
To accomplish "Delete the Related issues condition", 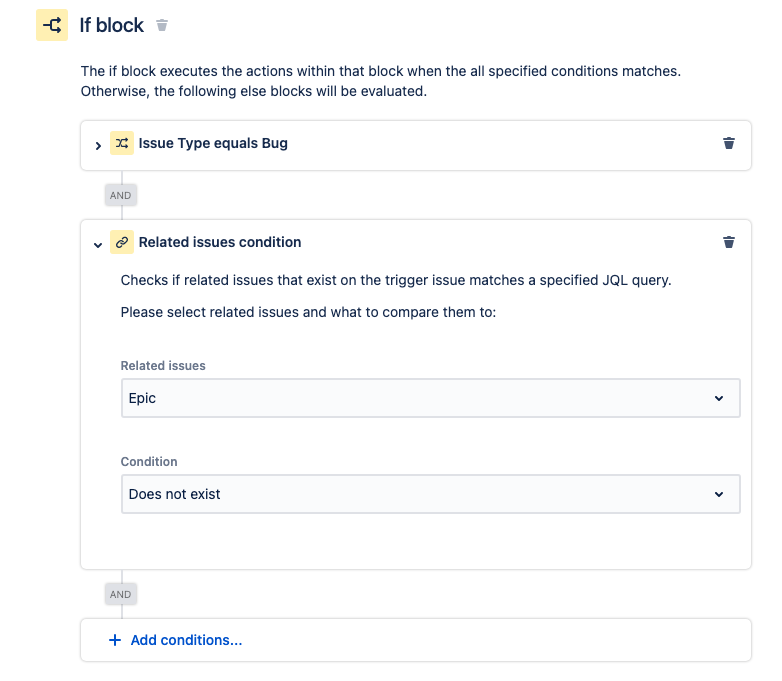I will (x=729, y=242).
